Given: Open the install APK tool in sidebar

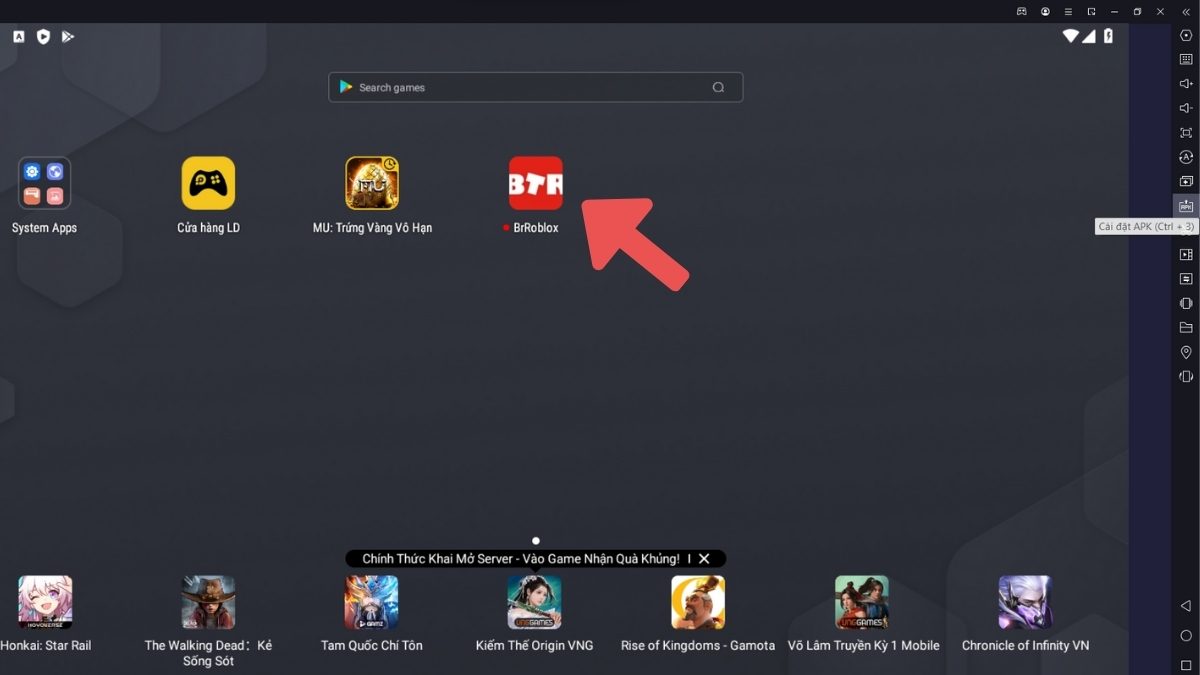Looking at the screenshot, I should pos(1185,206).
